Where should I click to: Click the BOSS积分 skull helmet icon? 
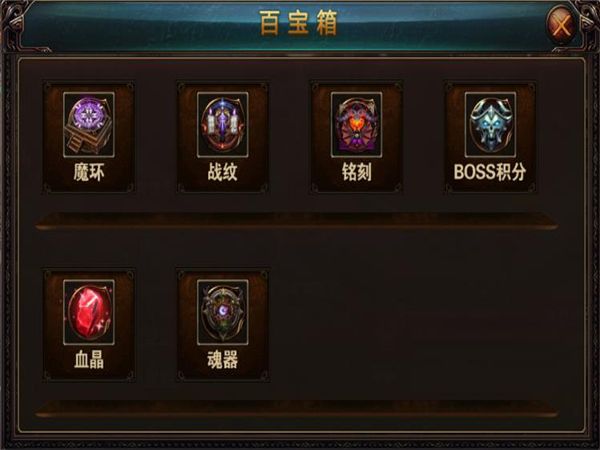click(490, 125)
